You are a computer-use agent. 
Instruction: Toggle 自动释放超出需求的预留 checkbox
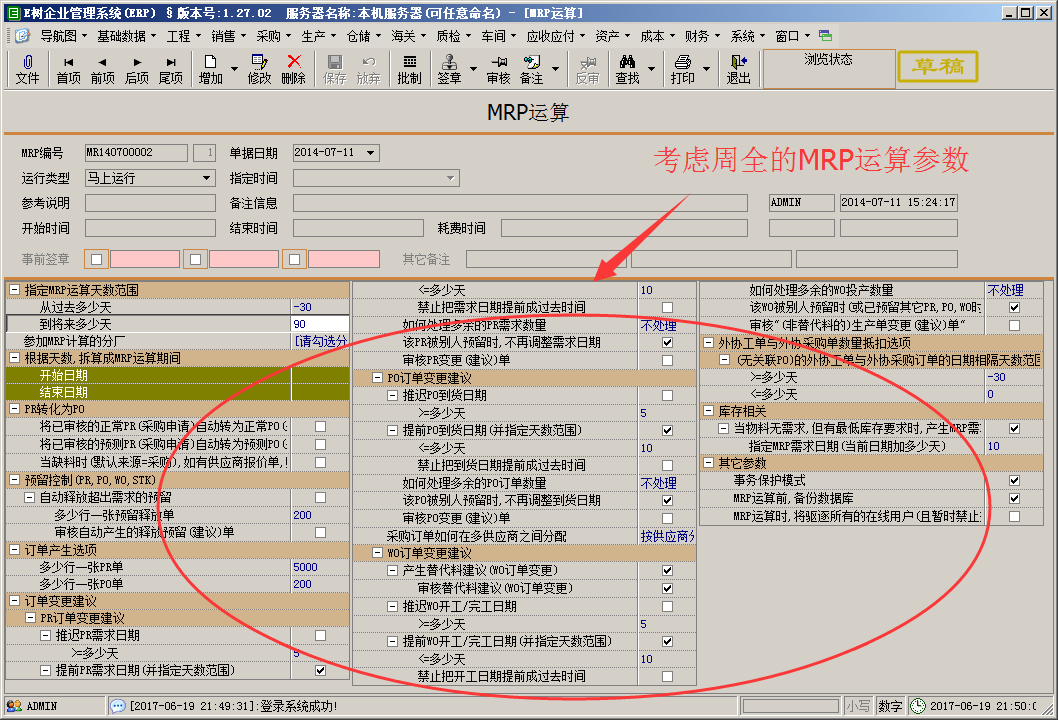tap(321, 497)
